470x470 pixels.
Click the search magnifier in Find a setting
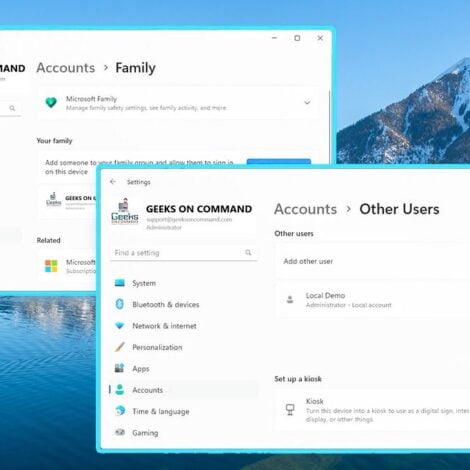pos(248,252)
